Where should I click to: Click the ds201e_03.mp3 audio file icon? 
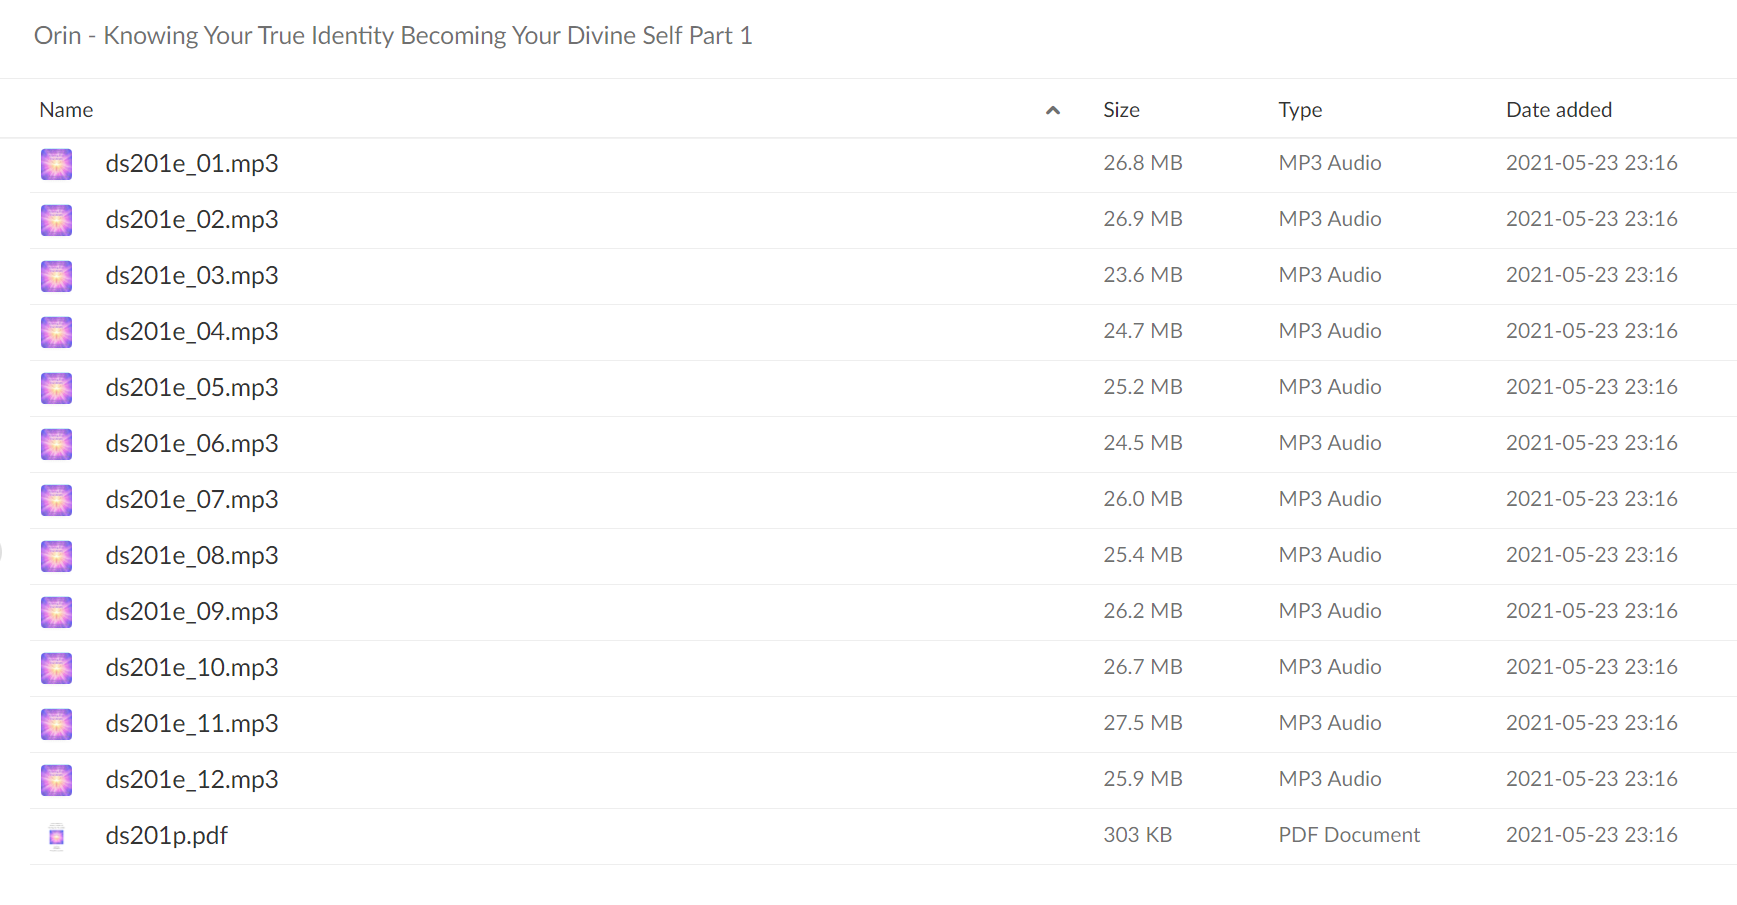(56, 276)
